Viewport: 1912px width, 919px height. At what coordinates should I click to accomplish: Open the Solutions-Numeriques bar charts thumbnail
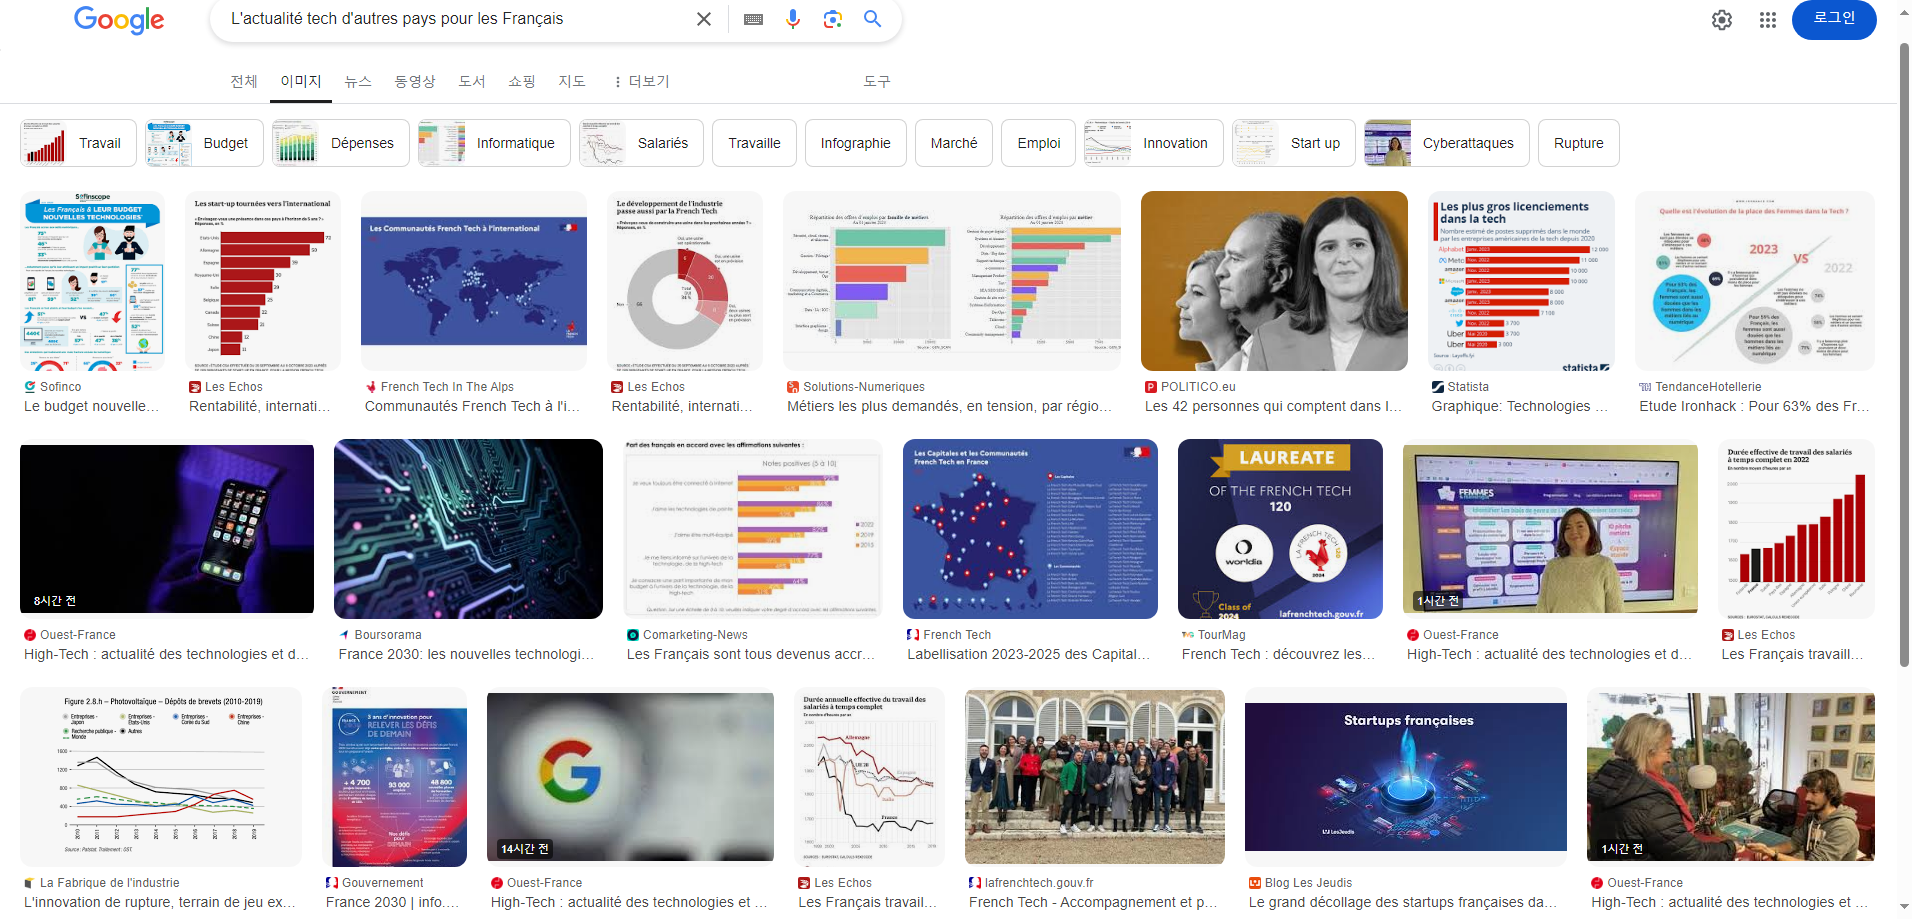pos(952,281)
